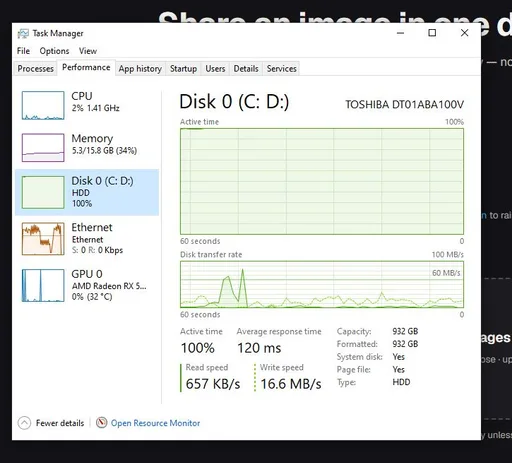
Task: Select the GPU 0 graph thumbnail
Action: click(x=43, y=285)
